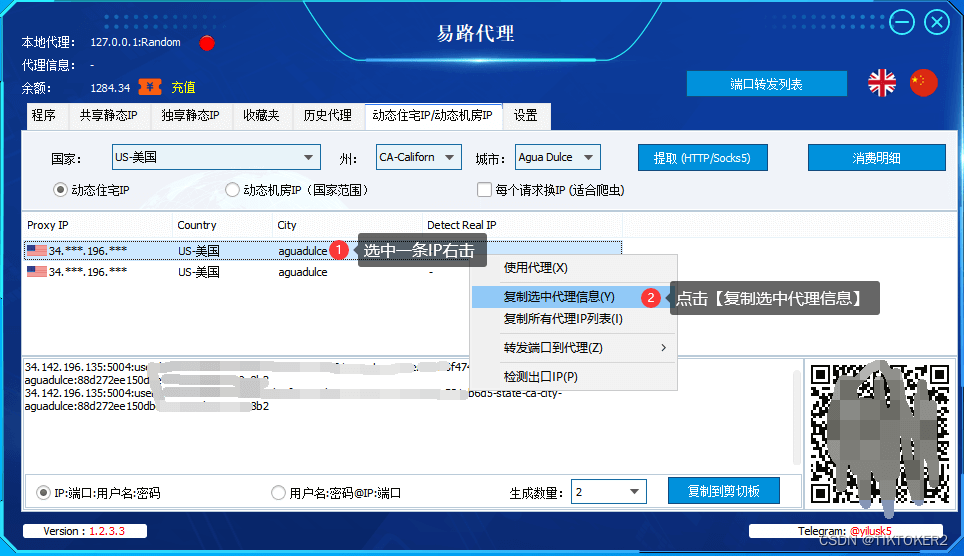
Task: Close the 易路代理 window
Action: [x=937, y=23]
